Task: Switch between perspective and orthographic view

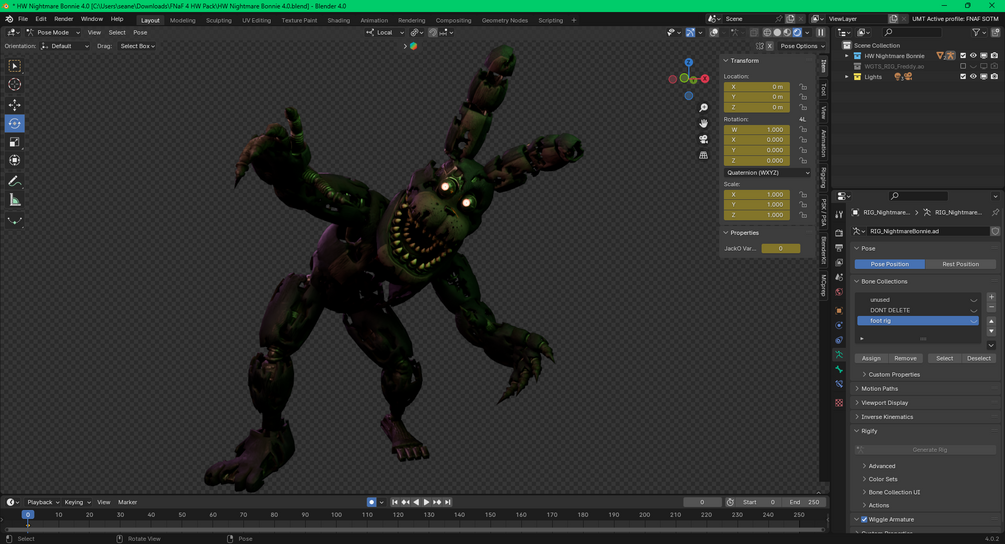Action: [x=704, y=155]
